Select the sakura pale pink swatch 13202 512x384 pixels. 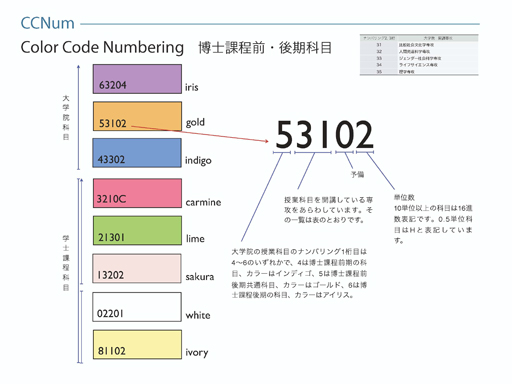(x=137, y=268)
